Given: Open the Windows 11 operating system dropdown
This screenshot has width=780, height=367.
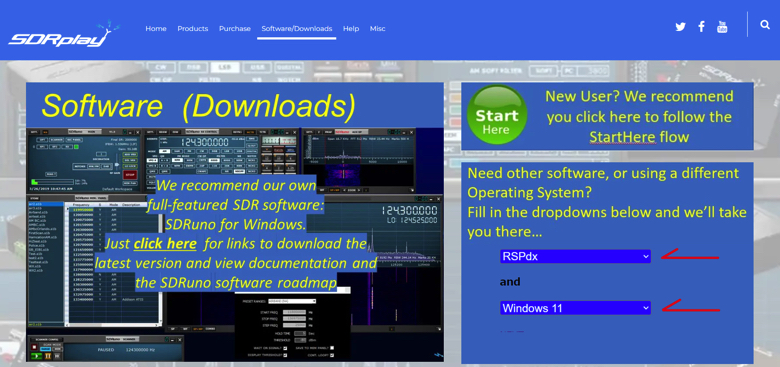Looking at the screenshot, I should click(x=575, y=308).
